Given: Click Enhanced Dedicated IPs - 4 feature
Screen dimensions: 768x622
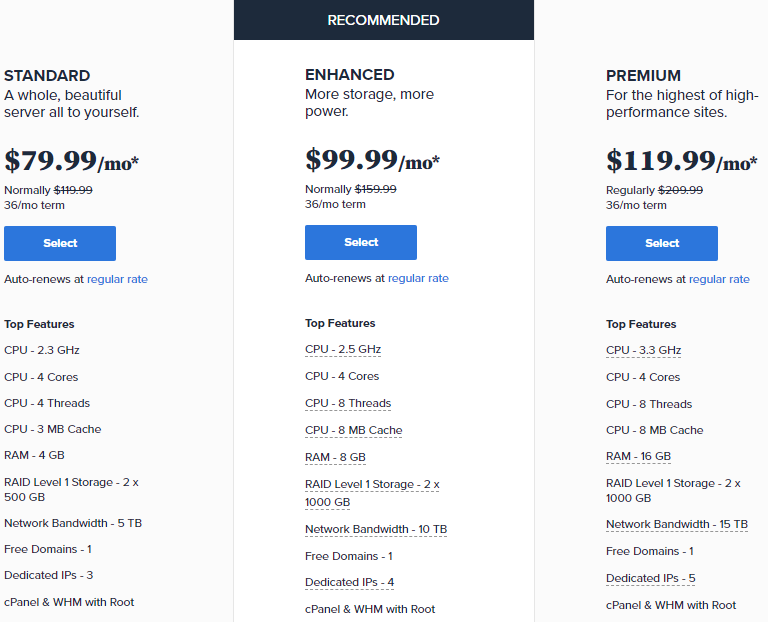Looking at the screenshot, I should [349, 582].
